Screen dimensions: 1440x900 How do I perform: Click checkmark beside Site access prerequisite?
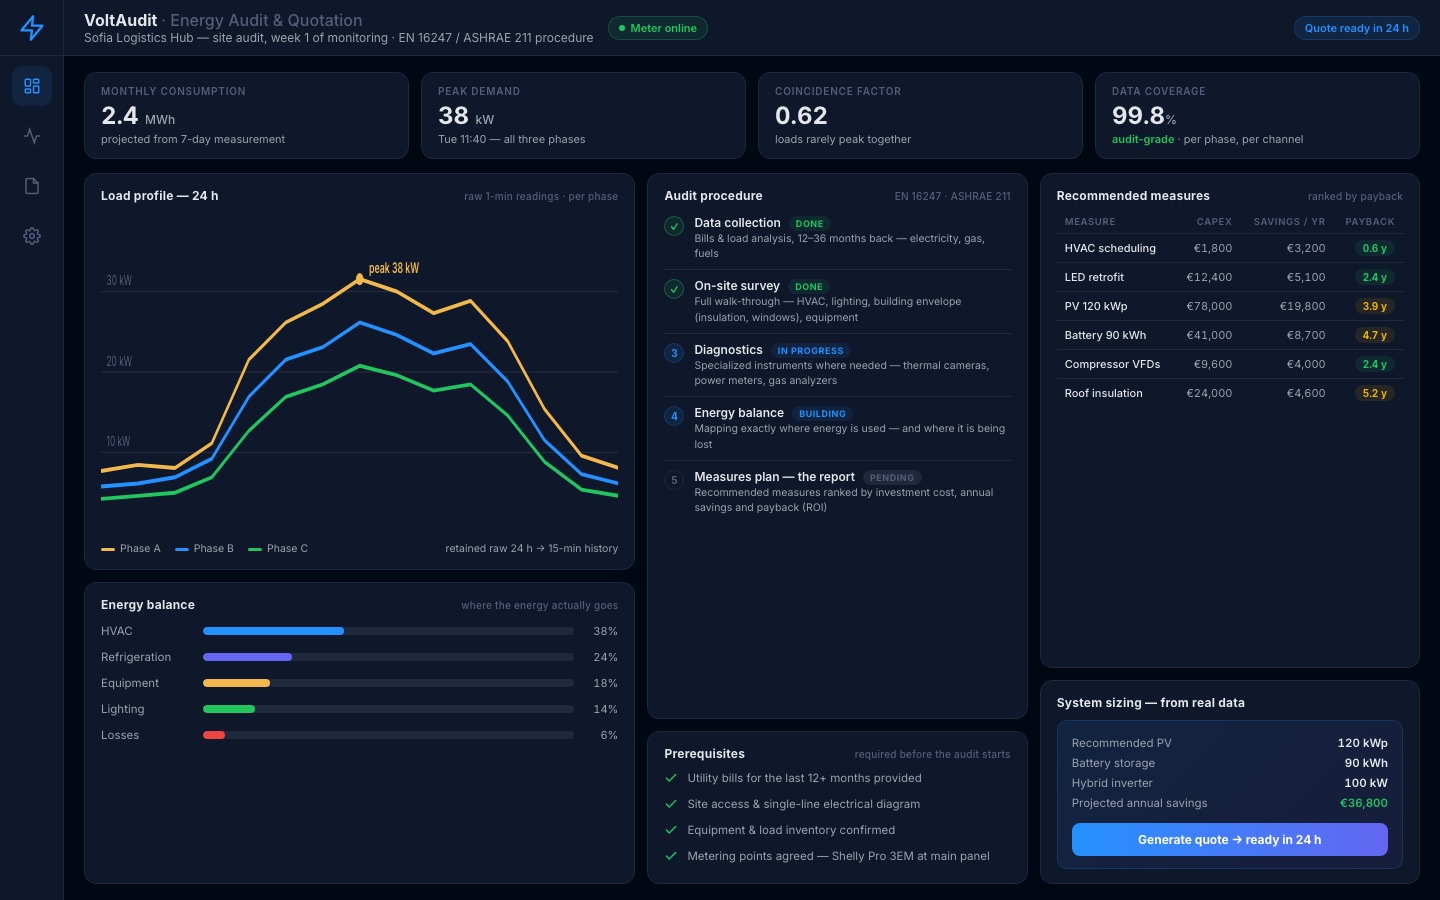671,804
